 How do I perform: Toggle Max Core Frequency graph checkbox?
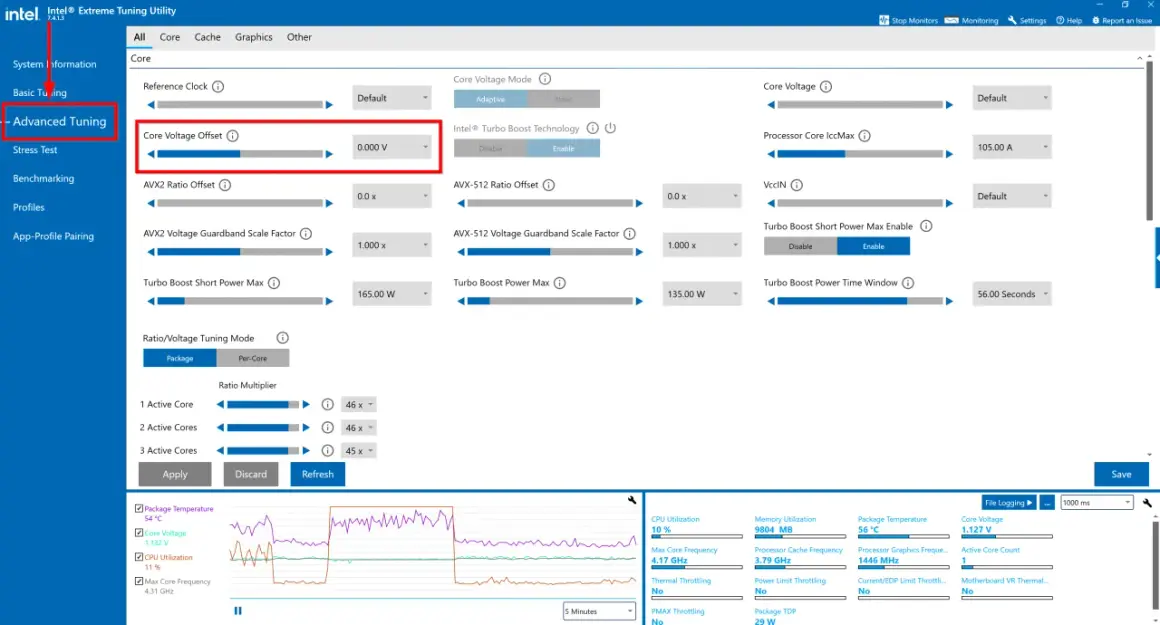139,581
